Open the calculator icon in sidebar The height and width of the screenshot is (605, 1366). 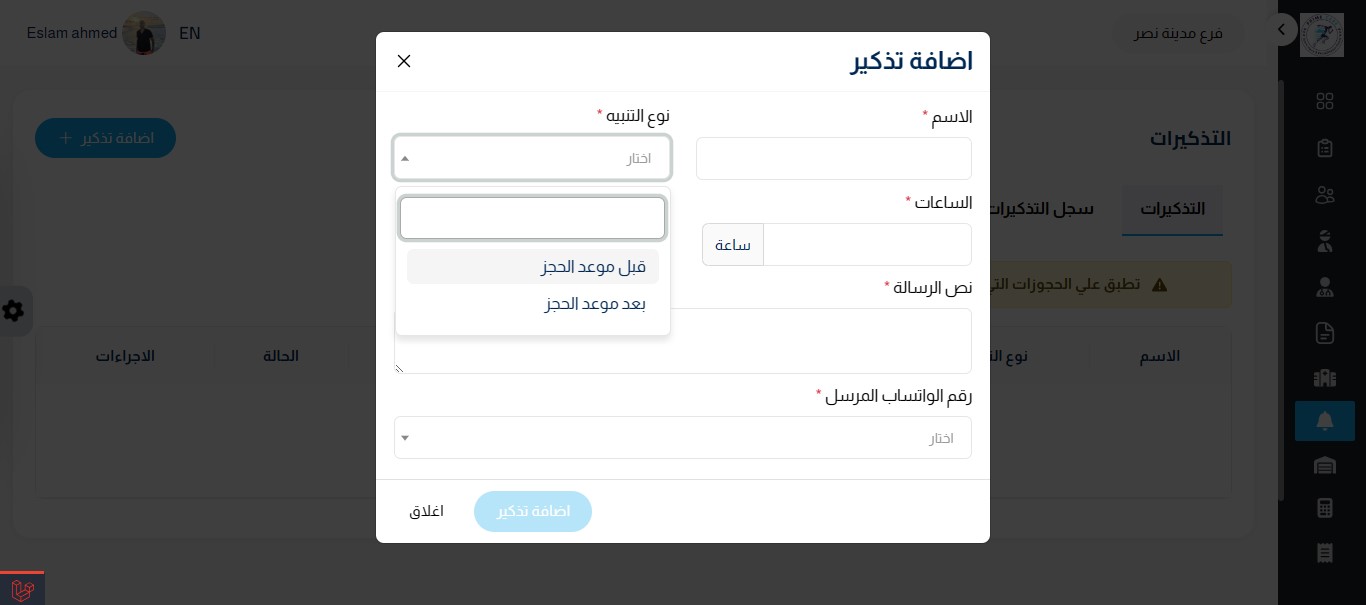tap(1325, 508)
